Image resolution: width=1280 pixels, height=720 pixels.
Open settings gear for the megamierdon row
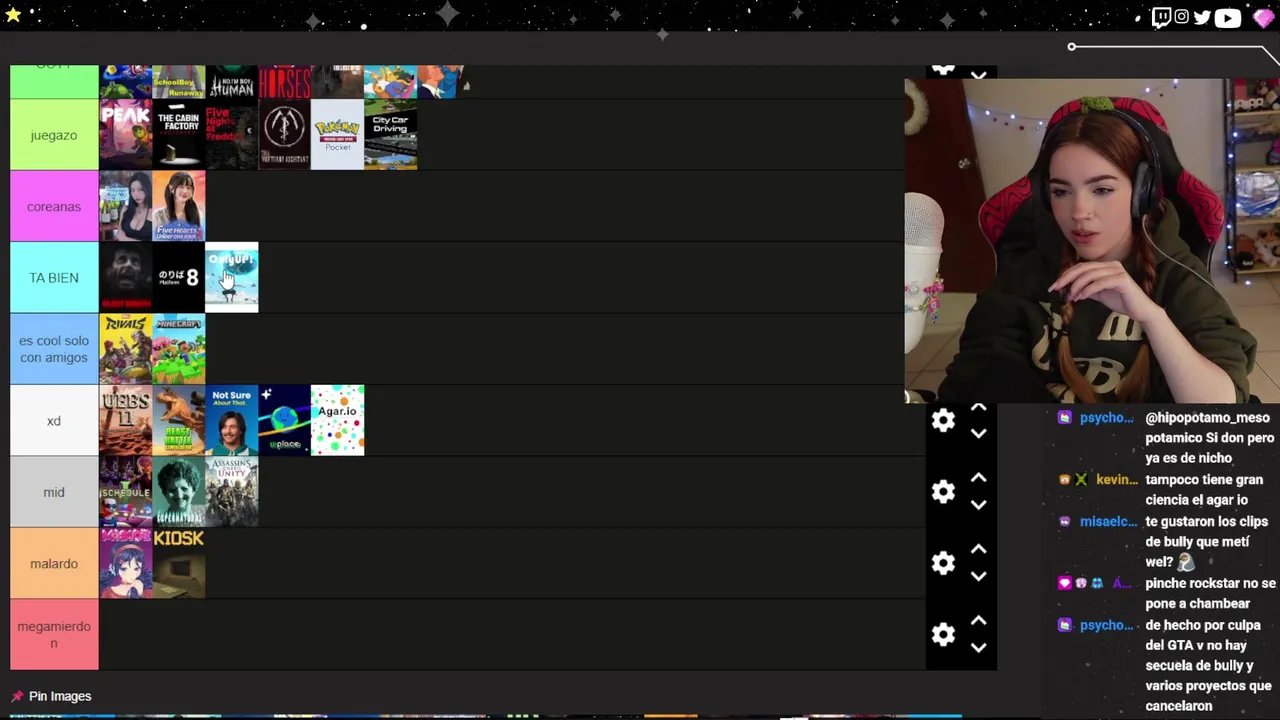pyautogui.click(x=943, y=634)
